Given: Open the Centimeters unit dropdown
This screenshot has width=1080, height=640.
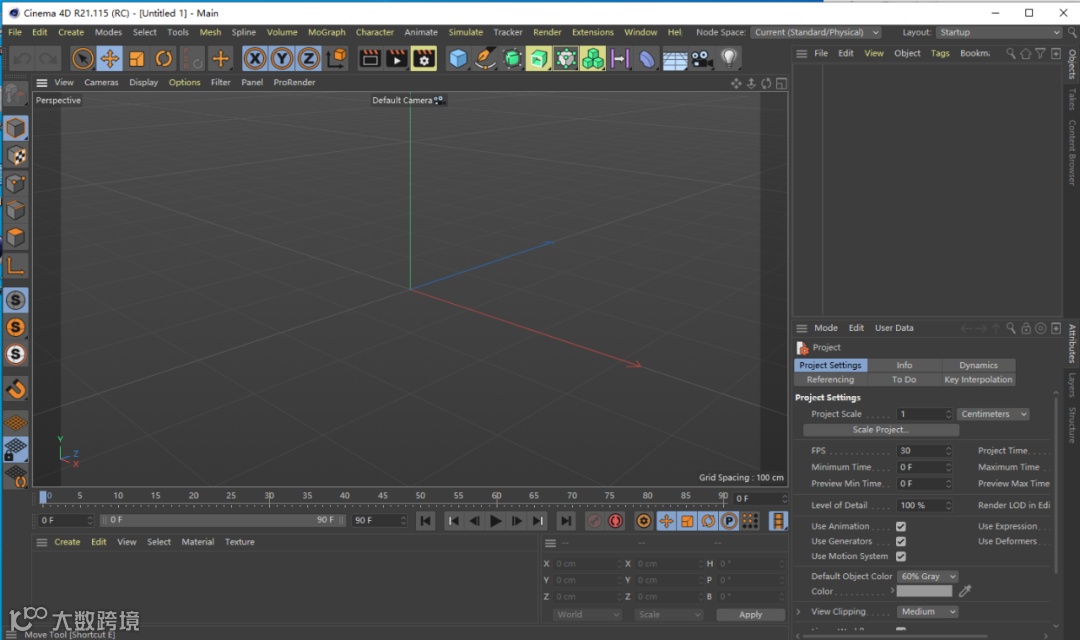Looking at the screenshot, I should [x=993, y=414].
